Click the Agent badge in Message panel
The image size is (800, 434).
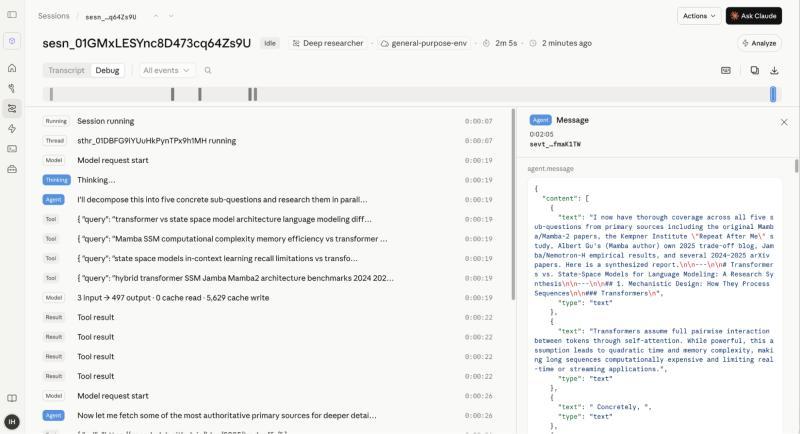[540, 120]
